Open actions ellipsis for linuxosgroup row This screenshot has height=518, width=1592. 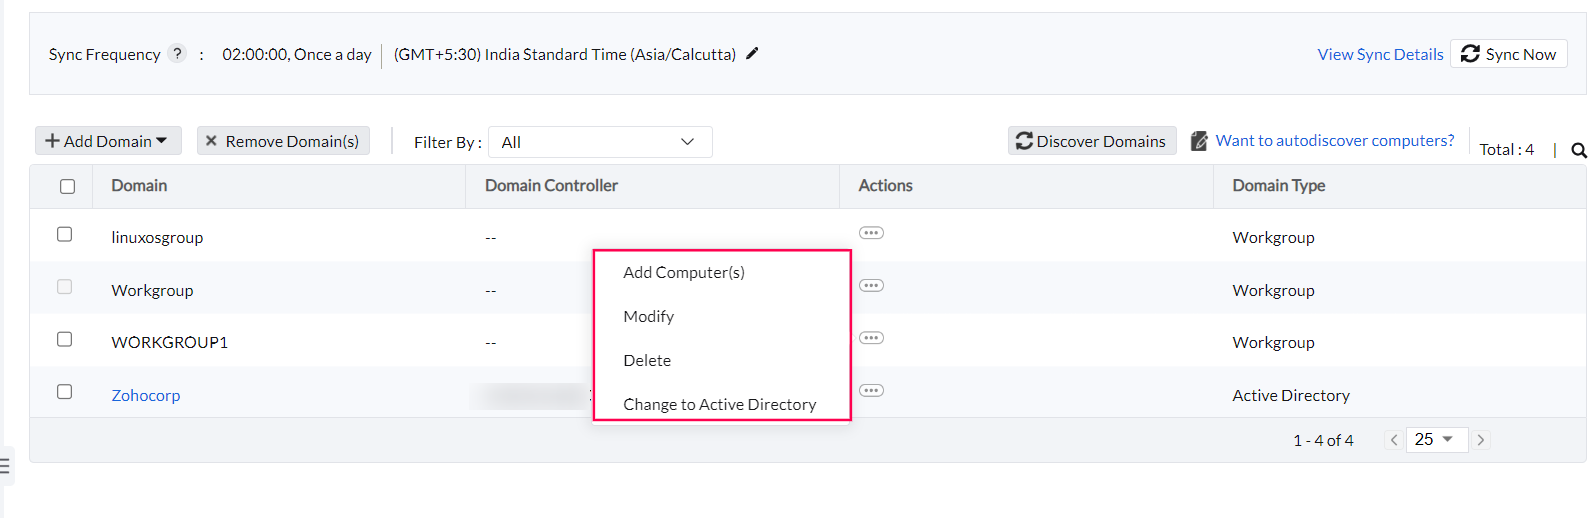tap(871, 233)
